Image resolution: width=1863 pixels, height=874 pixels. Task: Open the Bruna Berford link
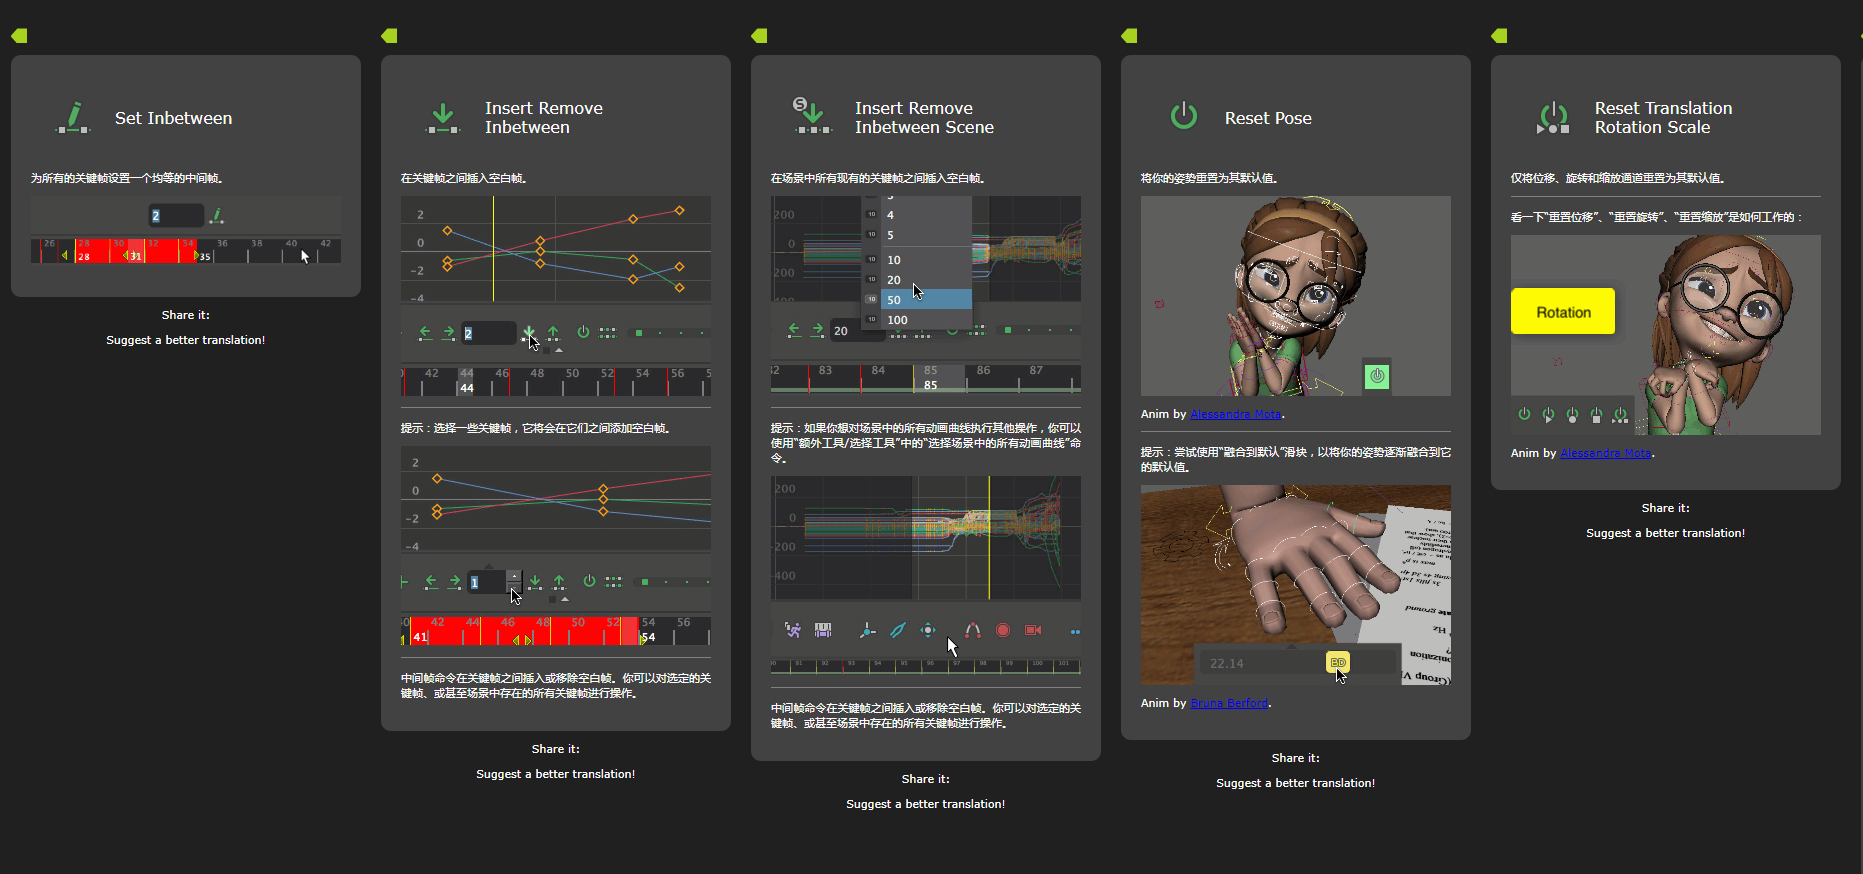click(1229, 703)
